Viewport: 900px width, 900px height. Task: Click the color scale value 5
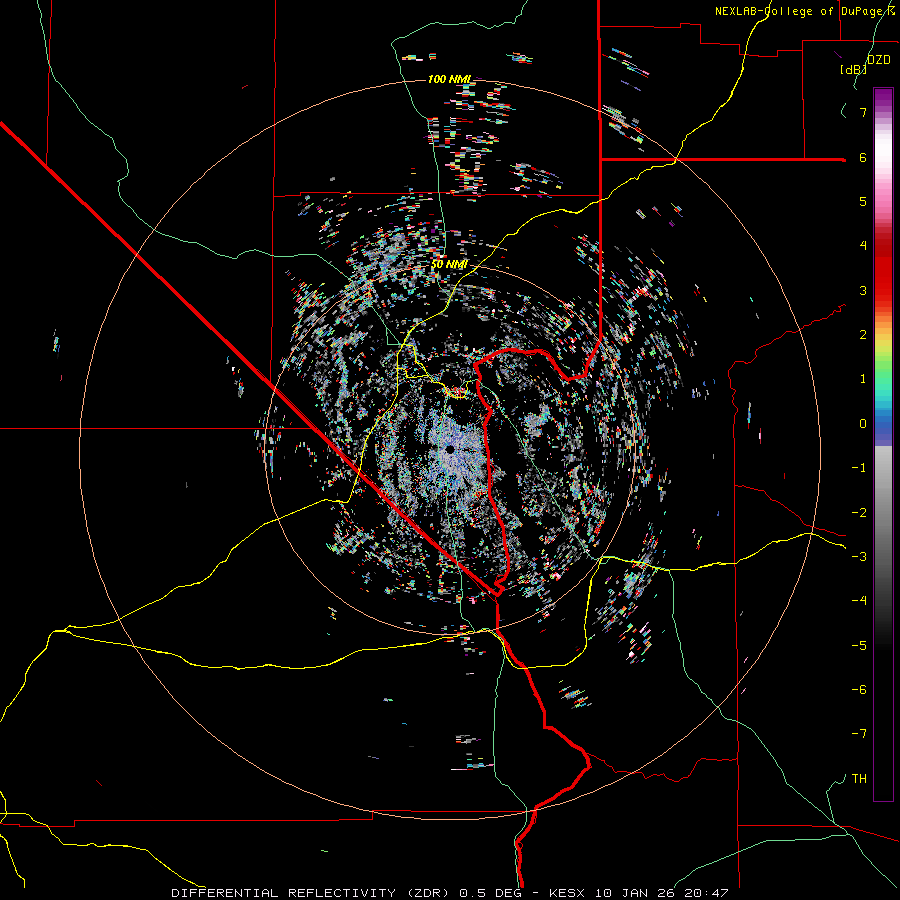click(863, 201)
